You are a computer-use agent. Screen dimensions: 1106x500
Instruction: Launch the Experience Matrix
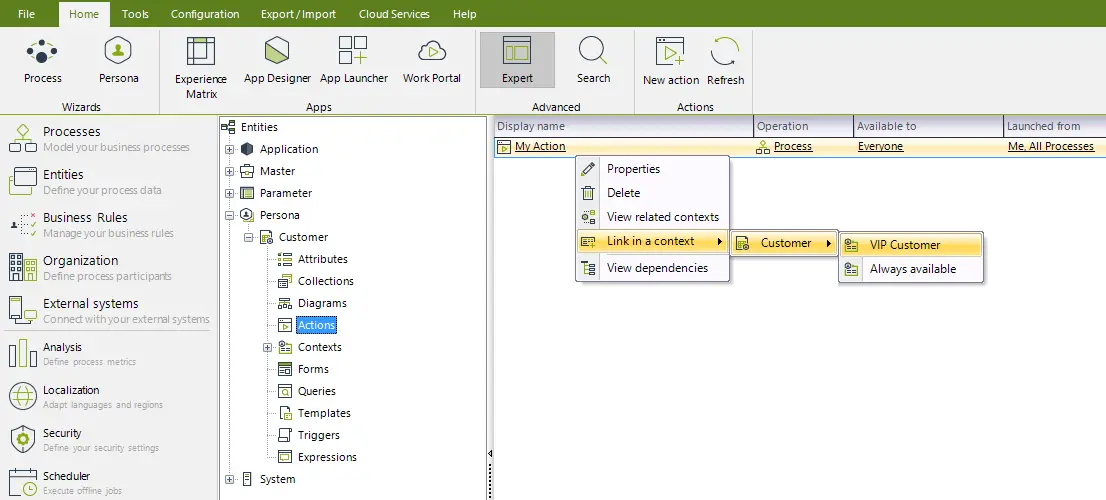coord(201,68)
